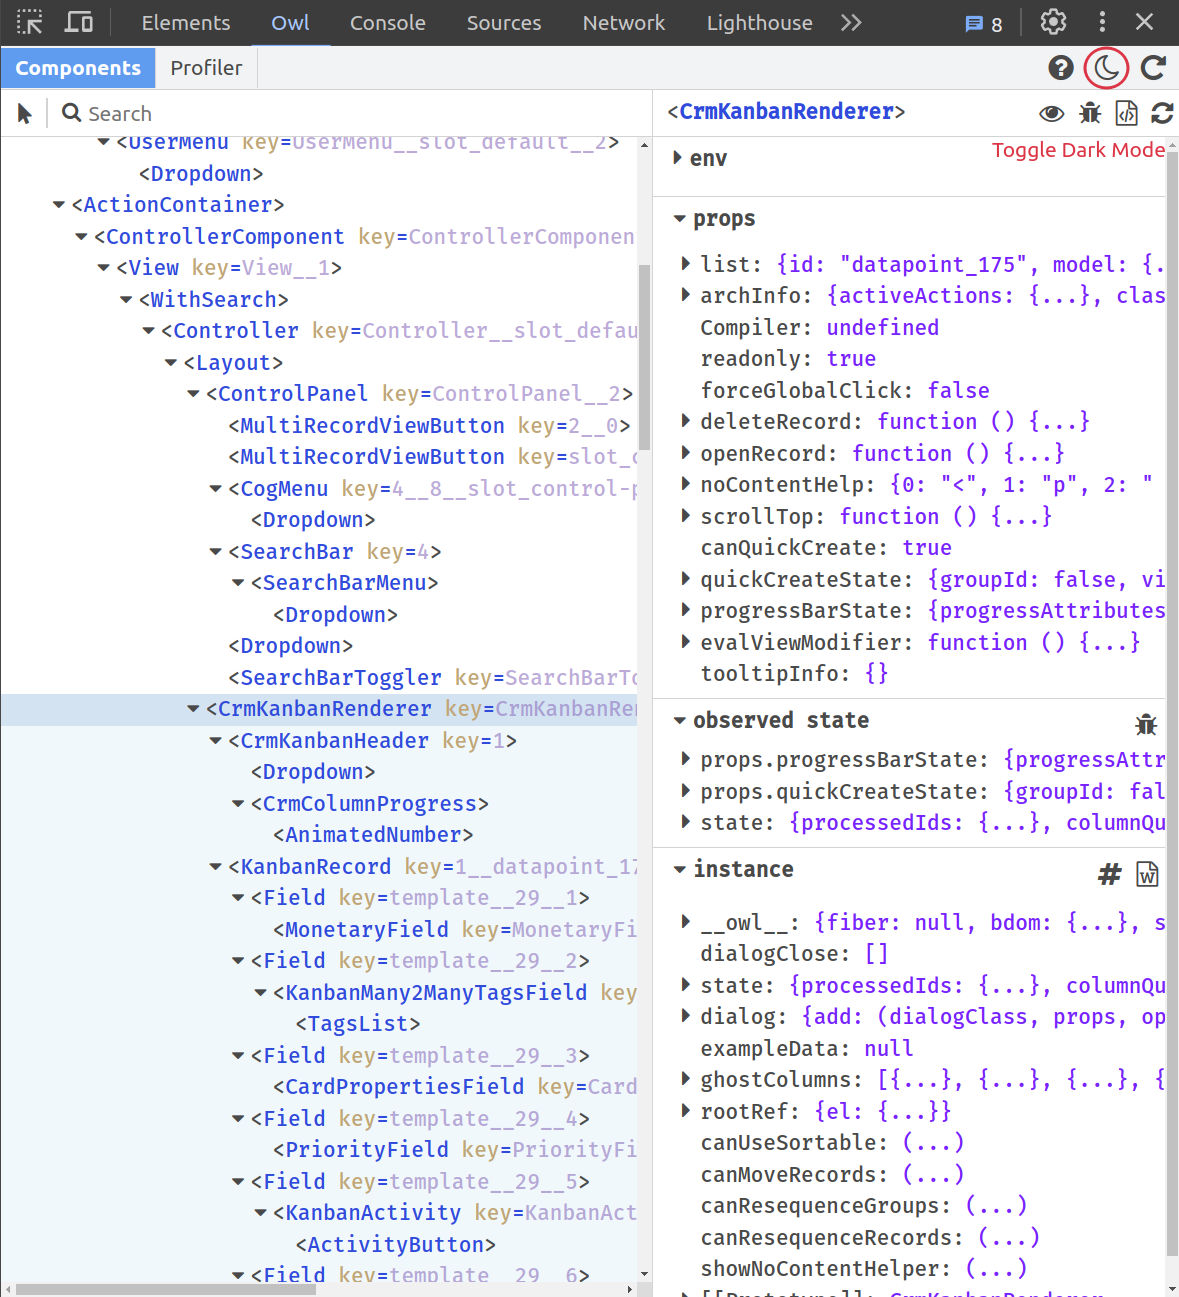The image size is (1179, 1297).
Task: Open more DevTools tabs chevron
Action: (x=851, y=22)
